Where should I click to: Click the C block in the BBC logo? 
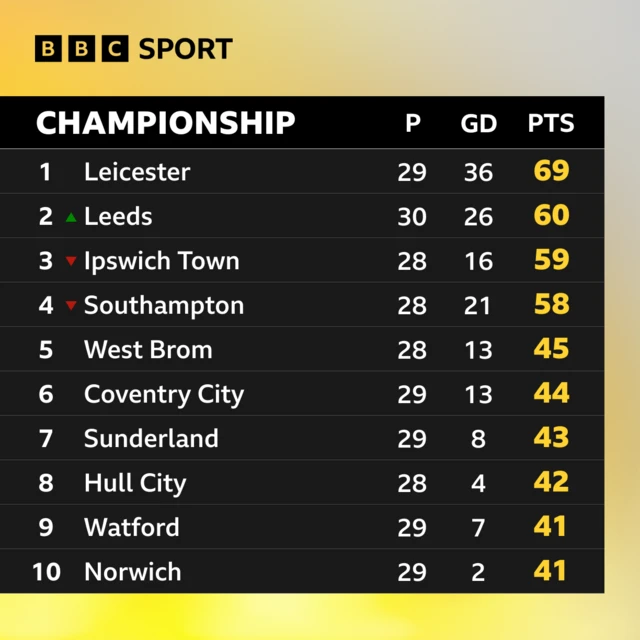pos(115,49)
